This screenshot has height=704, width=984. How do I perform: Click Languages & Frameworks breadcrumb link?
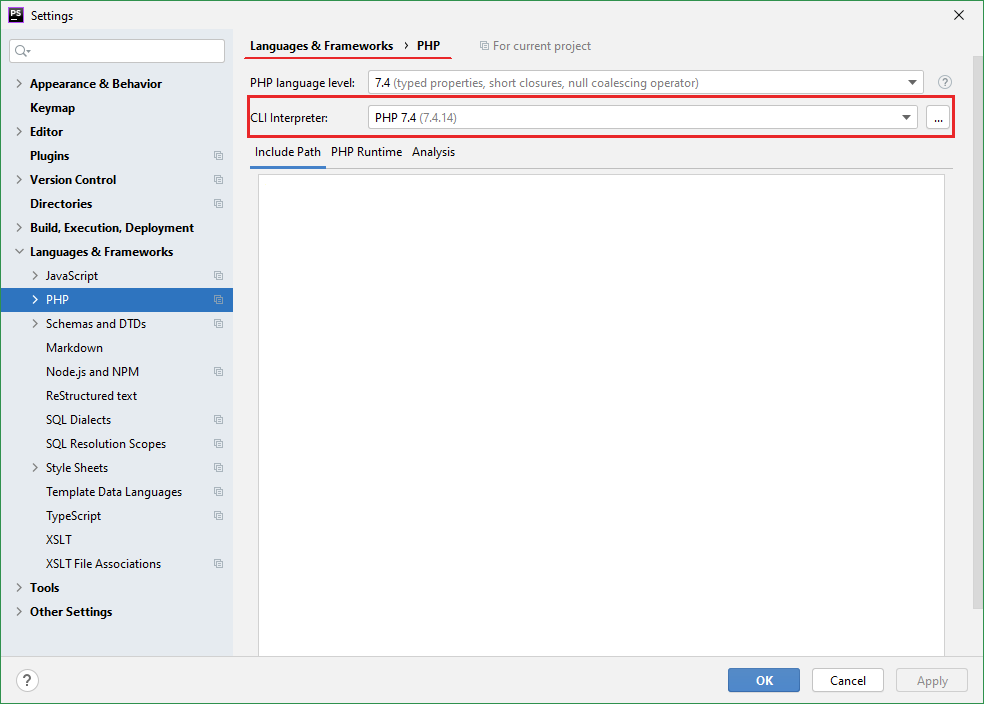pos(321,46)
